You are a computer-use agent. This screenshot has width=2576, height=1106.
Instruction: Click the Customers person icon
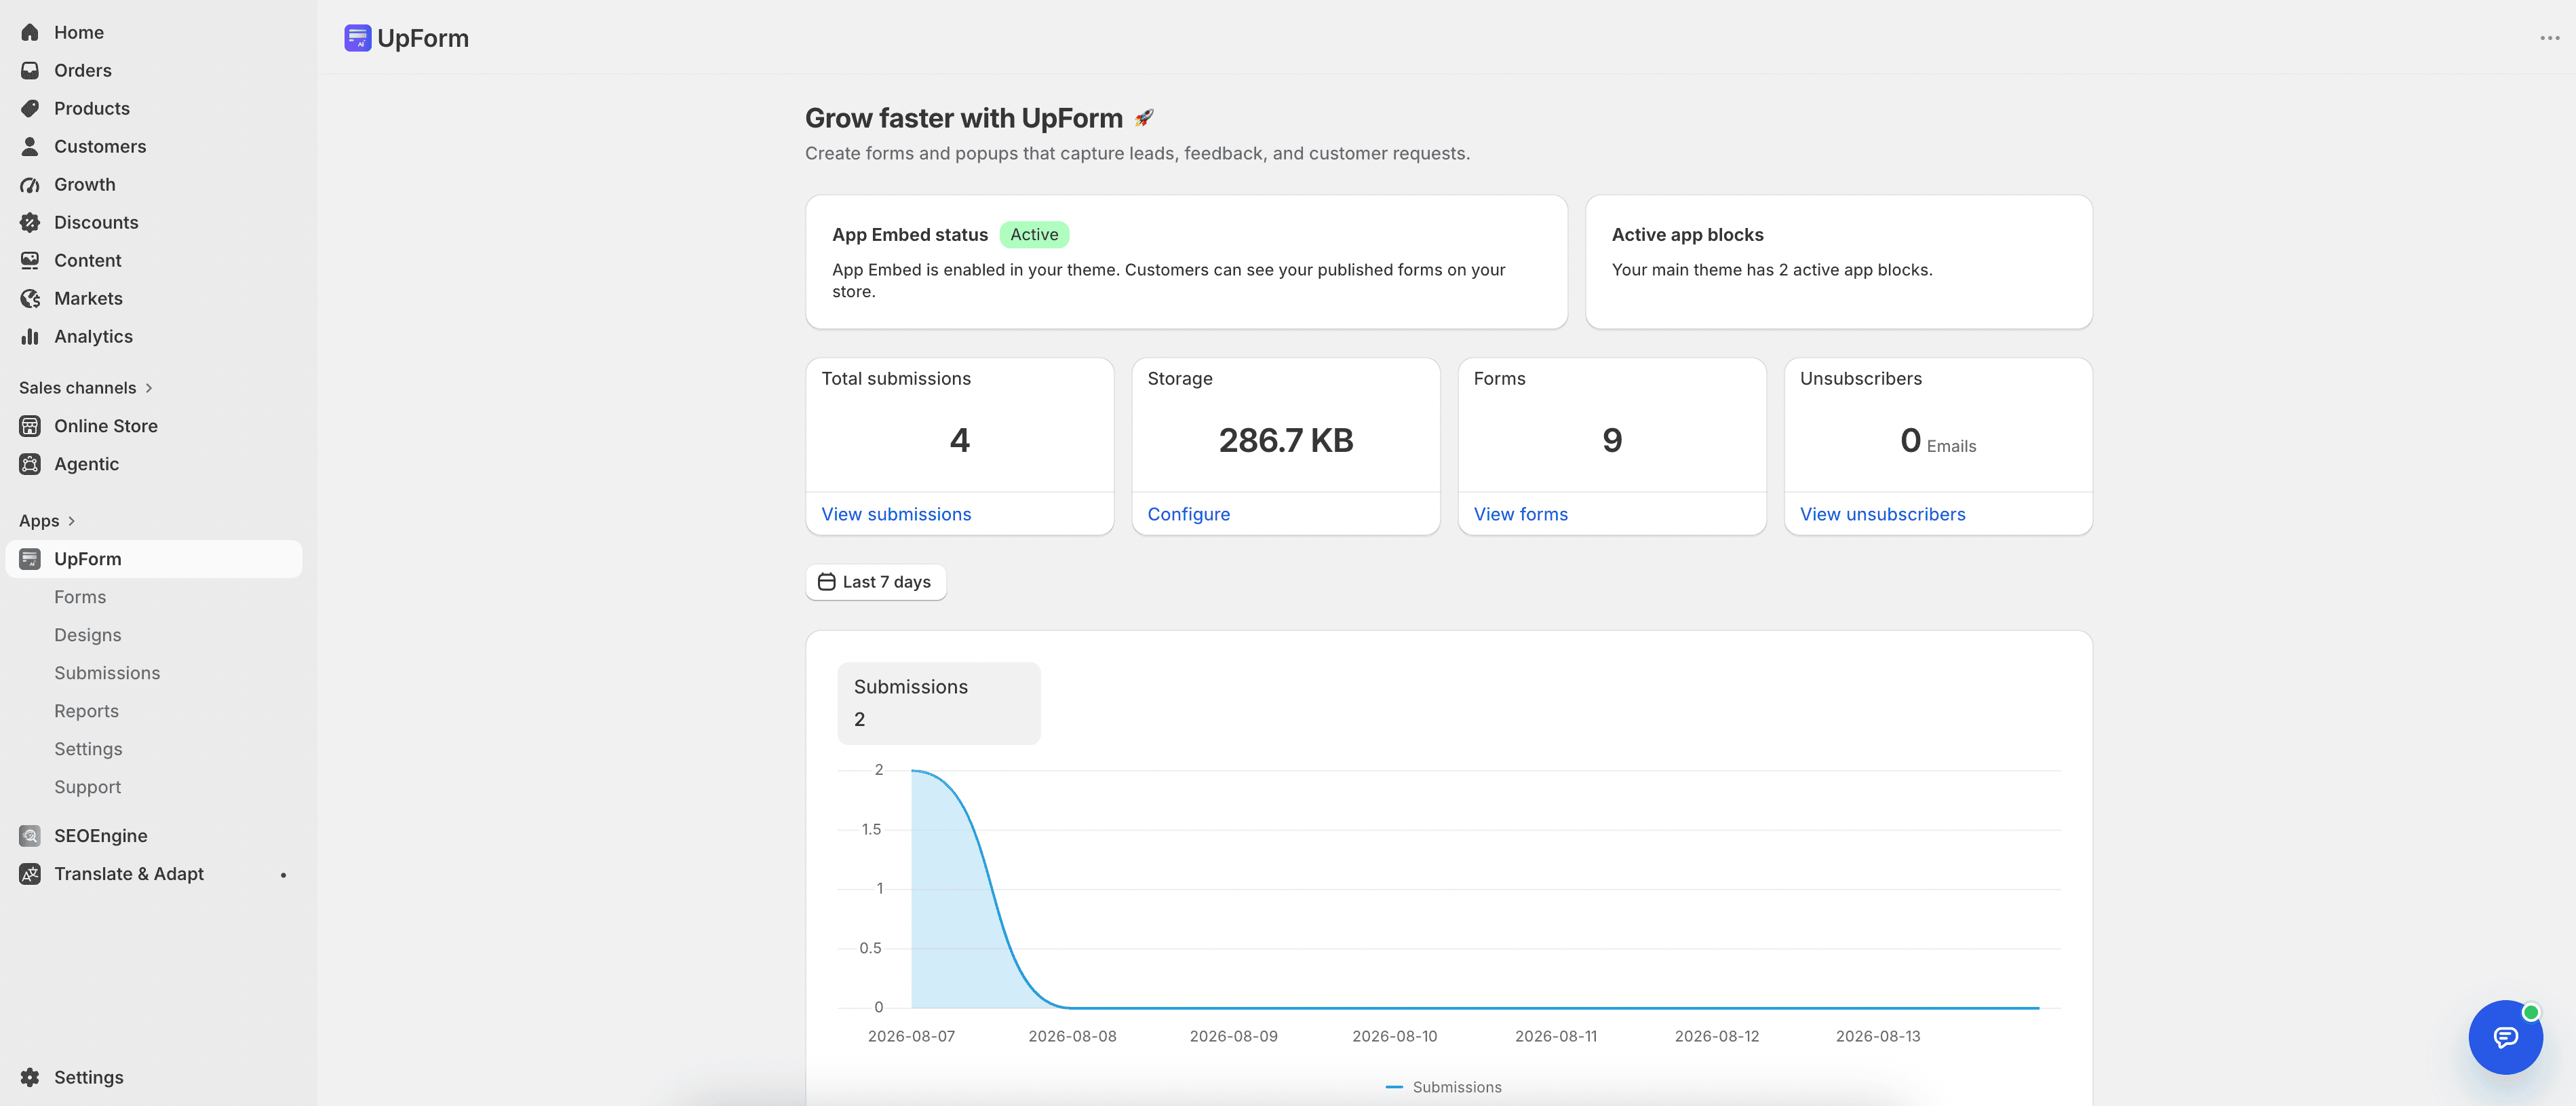point(30,146)
